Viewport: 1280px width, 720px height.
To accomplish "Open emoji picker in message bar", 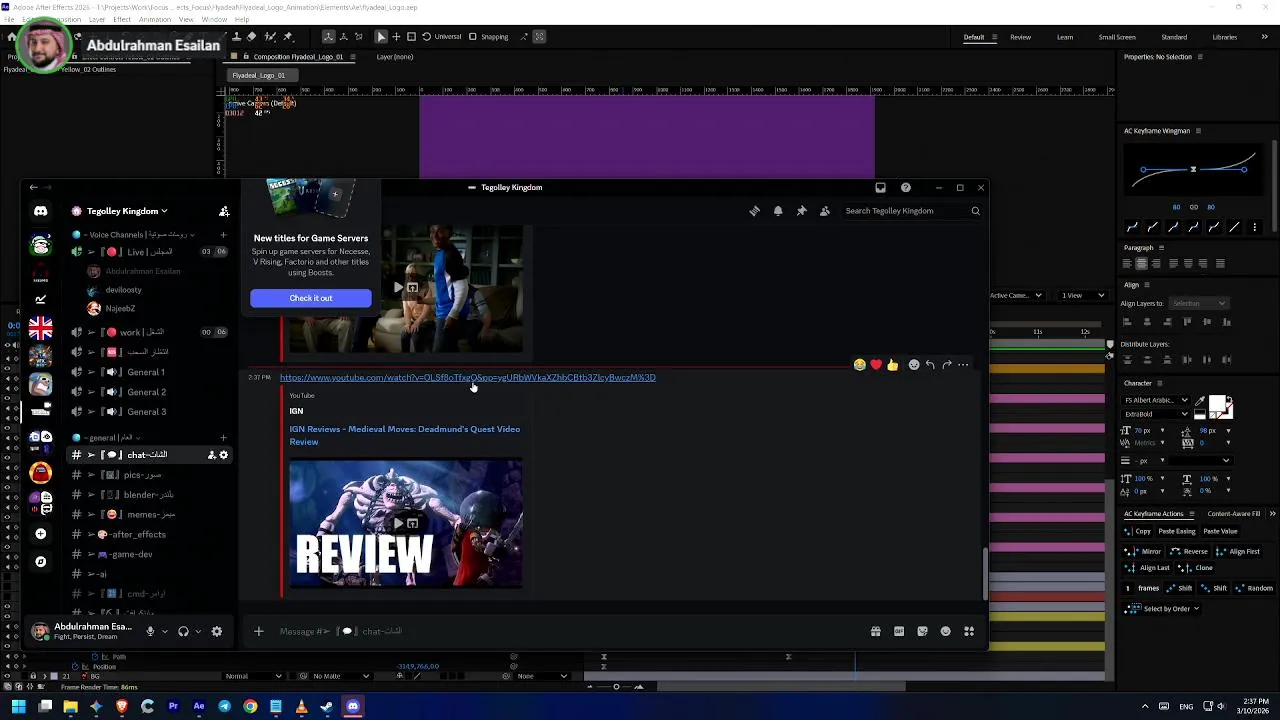I will point(945,631).
